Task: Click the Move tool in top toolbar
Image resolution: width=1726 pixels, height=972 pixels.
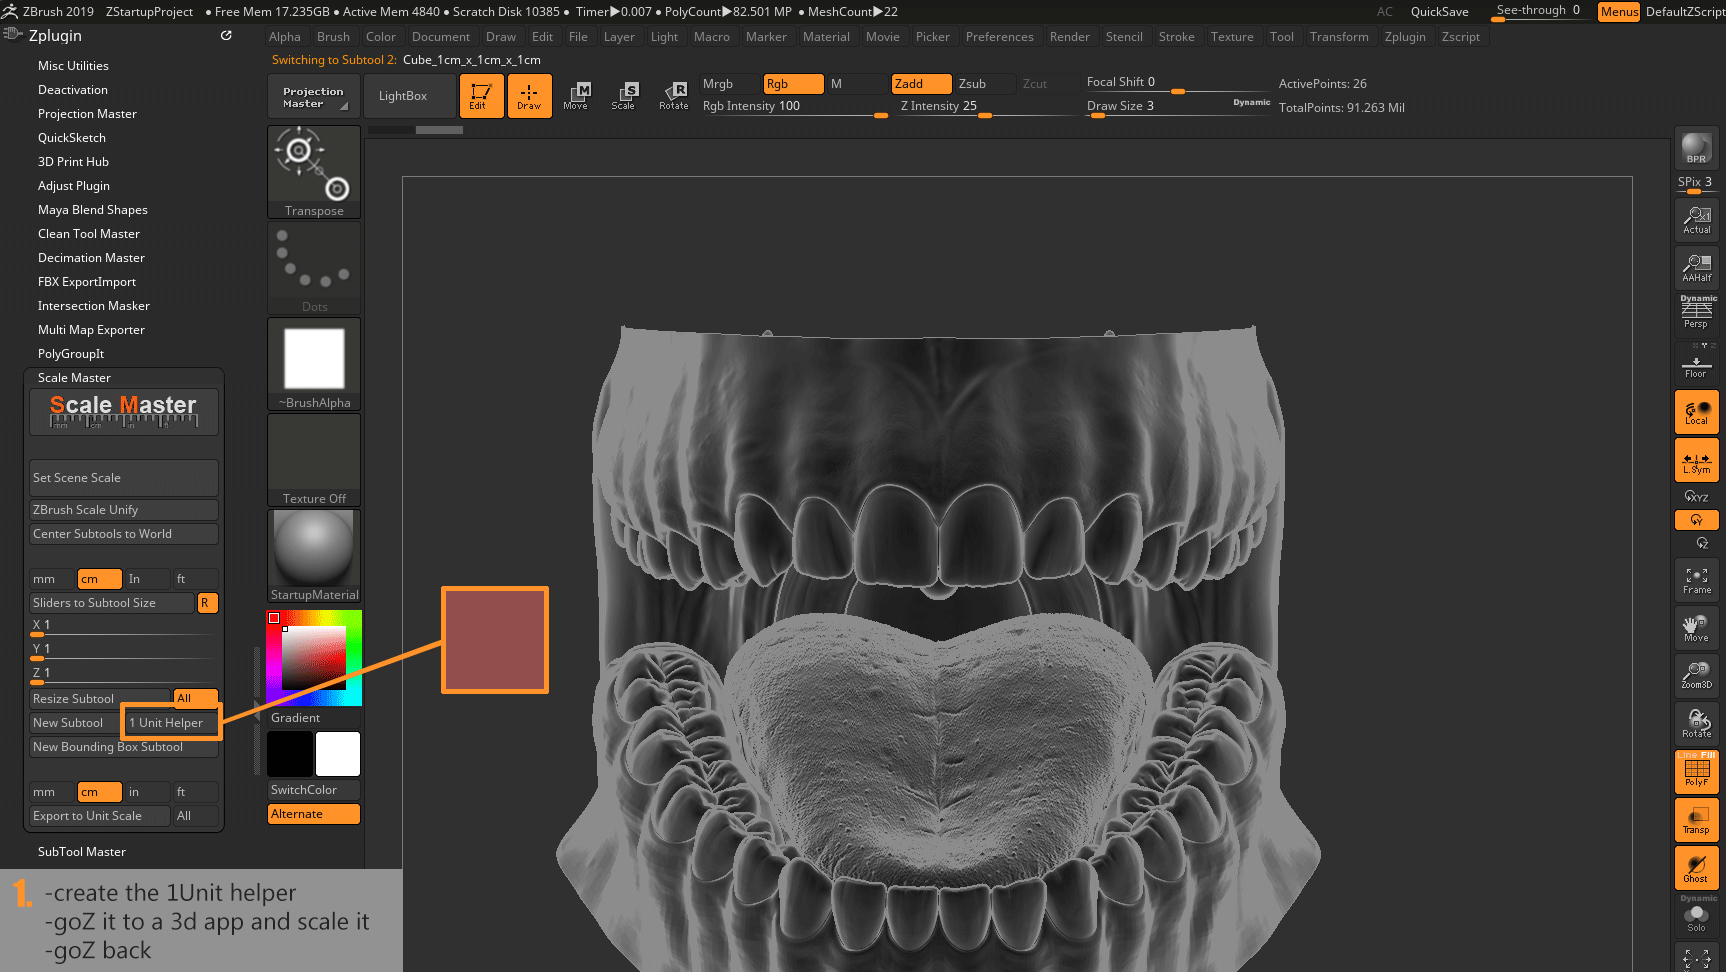Action: [x=576, y=96]
